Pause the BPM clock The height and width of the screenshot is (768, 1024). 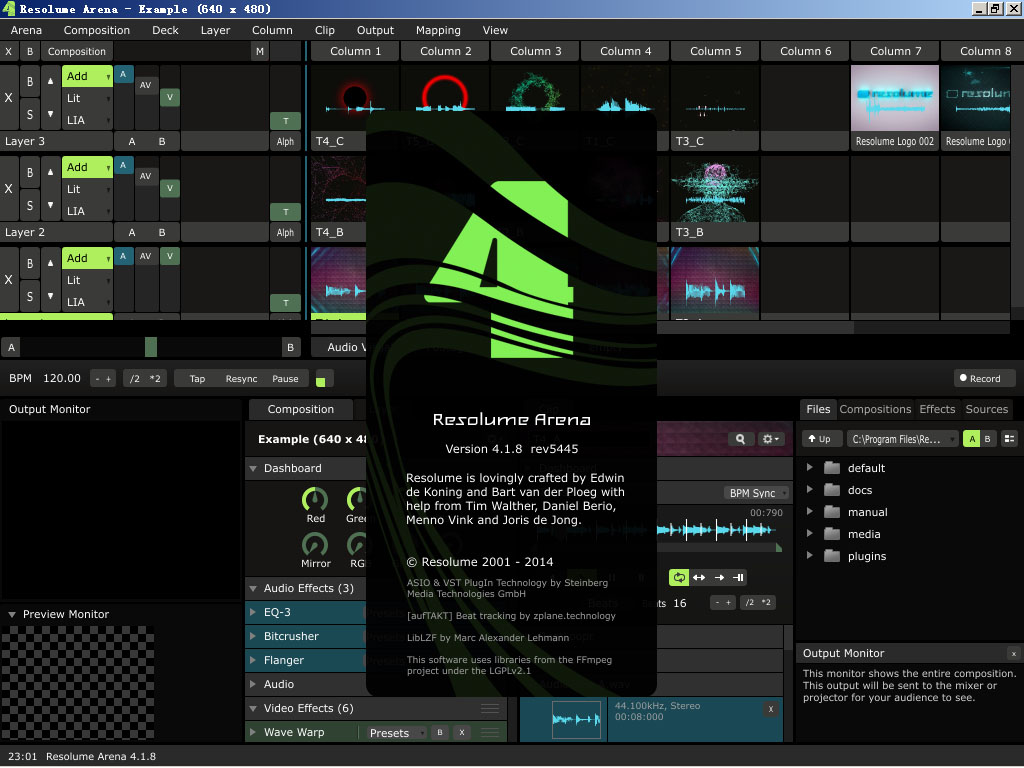(285, 379)
